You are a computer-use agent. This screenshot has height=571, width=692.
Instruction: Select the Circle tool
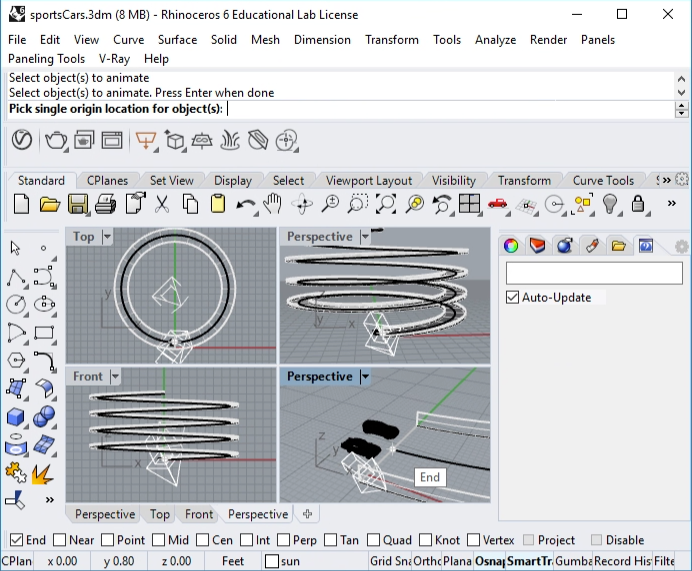coord(16,304)
